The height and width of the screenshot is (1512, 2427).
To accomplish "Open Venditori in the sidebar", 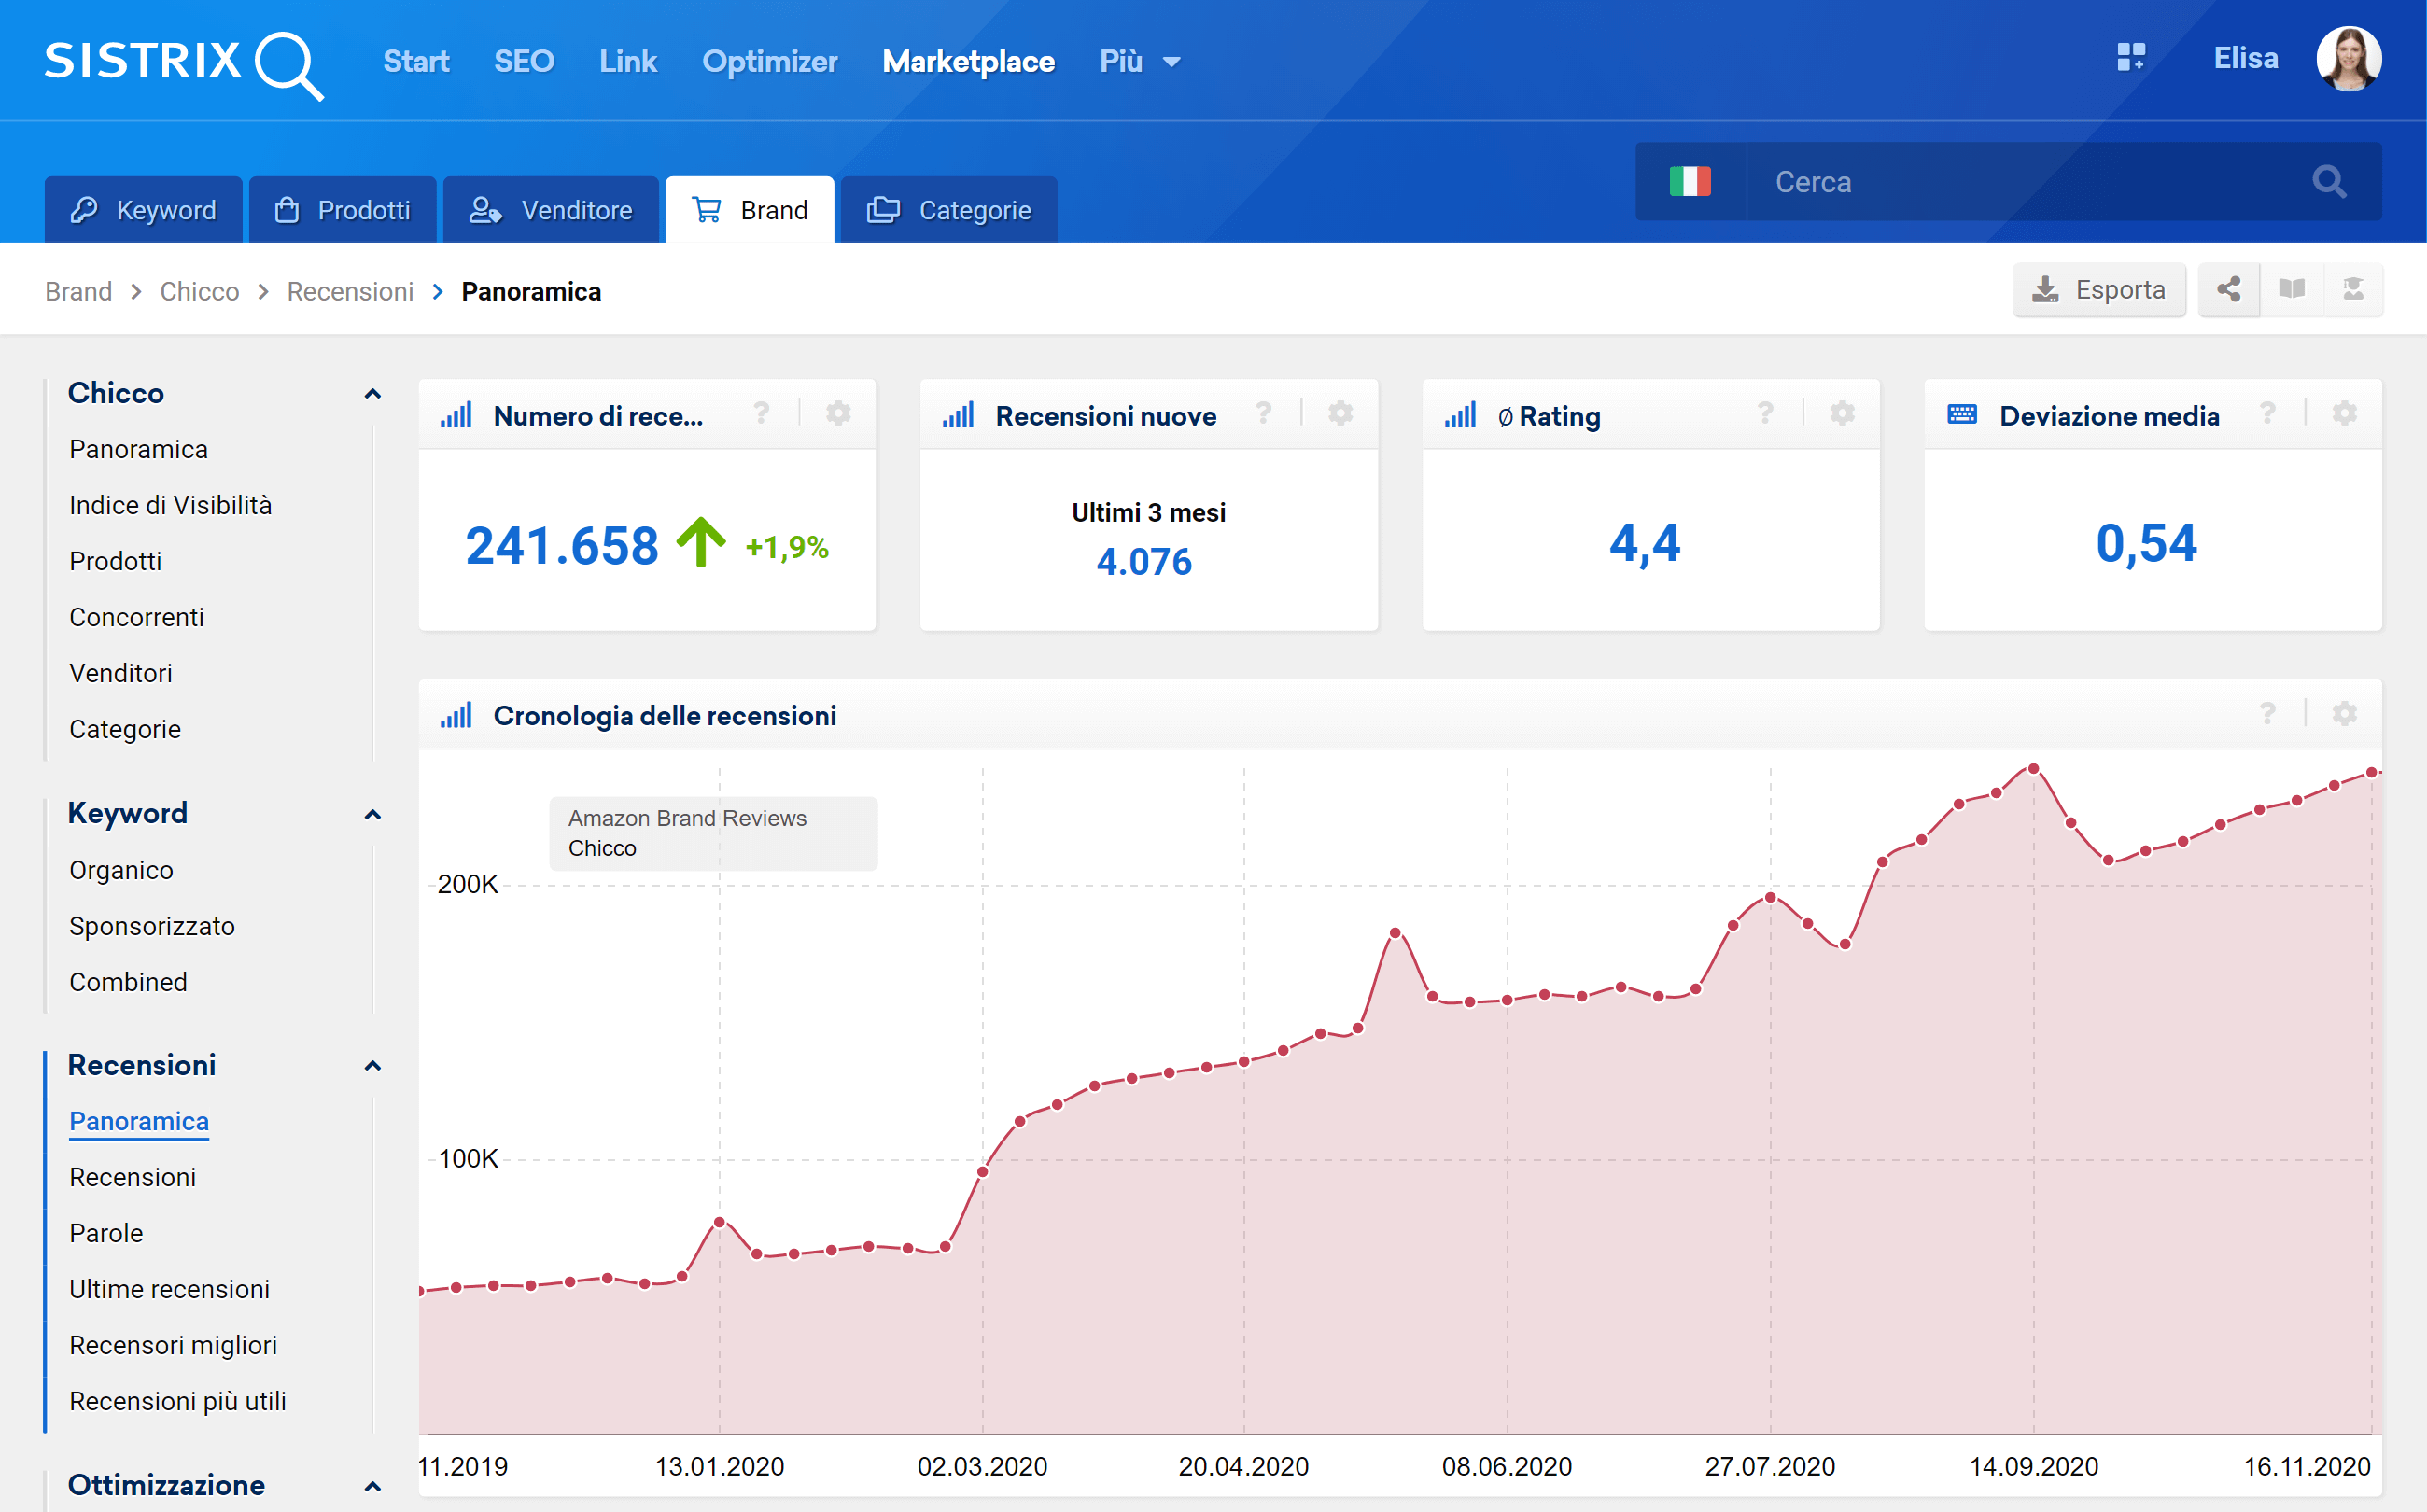I will (x=121, y=673).
